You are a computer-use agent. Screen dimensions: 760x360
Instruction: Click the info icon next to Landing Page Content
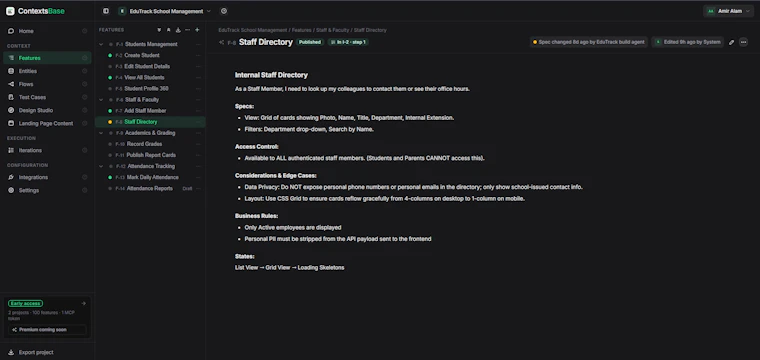(x=85, y=124)
